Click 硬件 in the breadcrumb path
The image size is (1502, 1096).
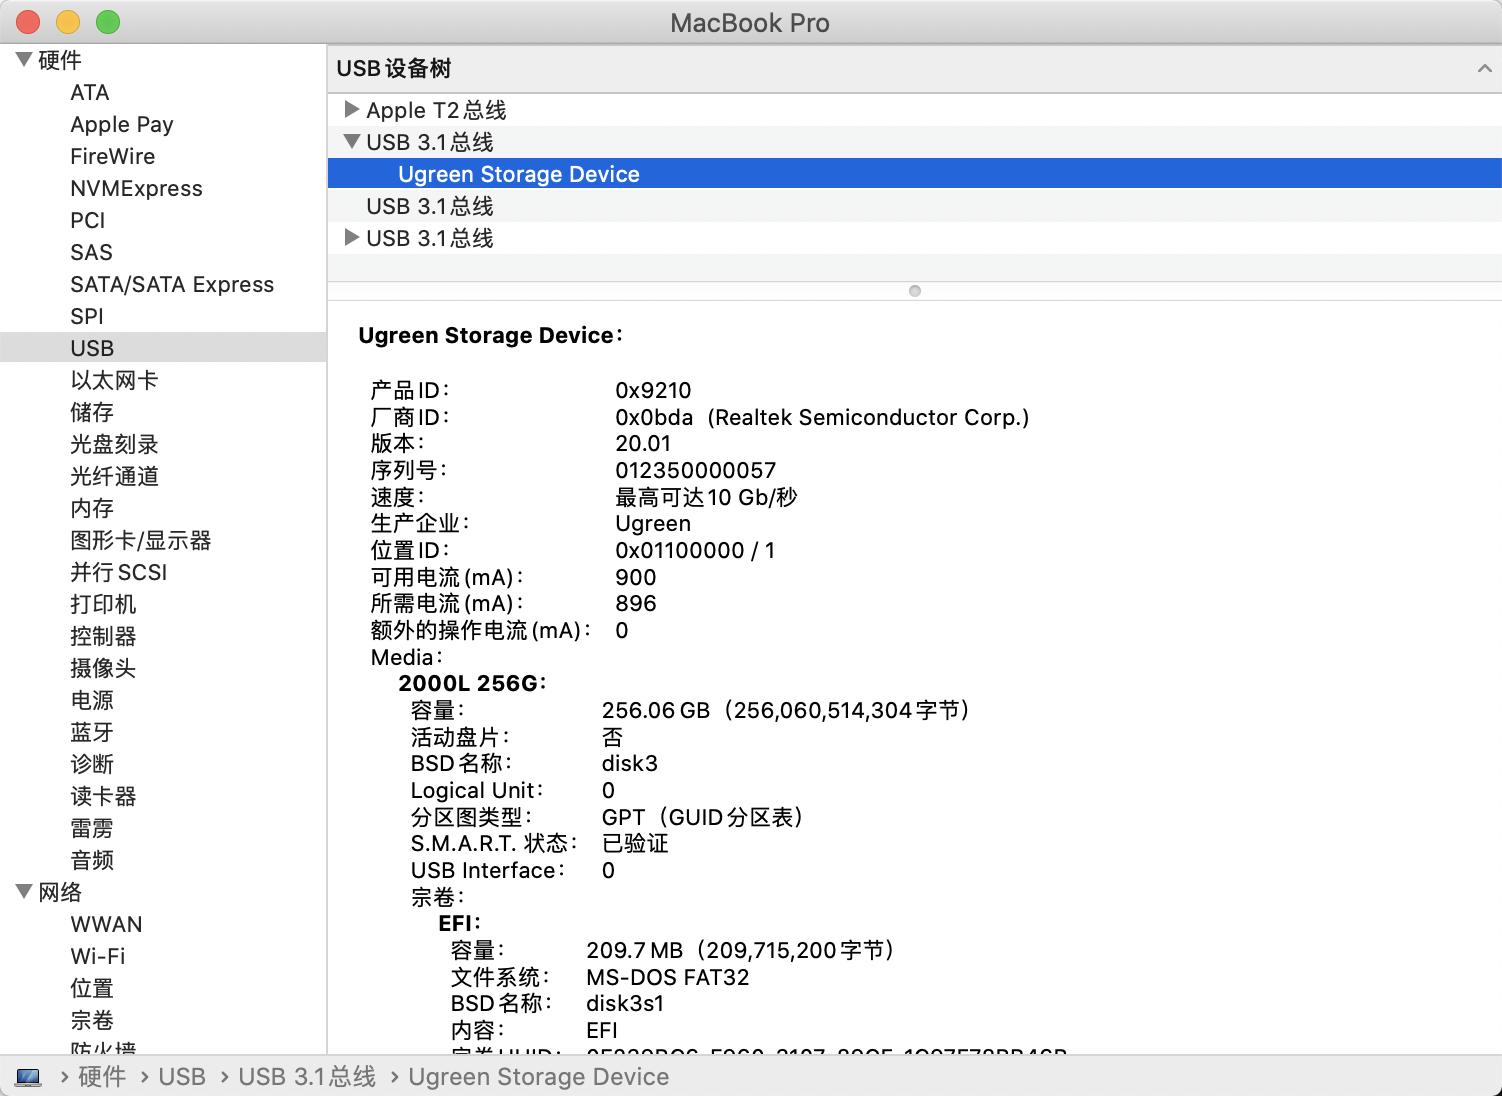coord(101,1076)
